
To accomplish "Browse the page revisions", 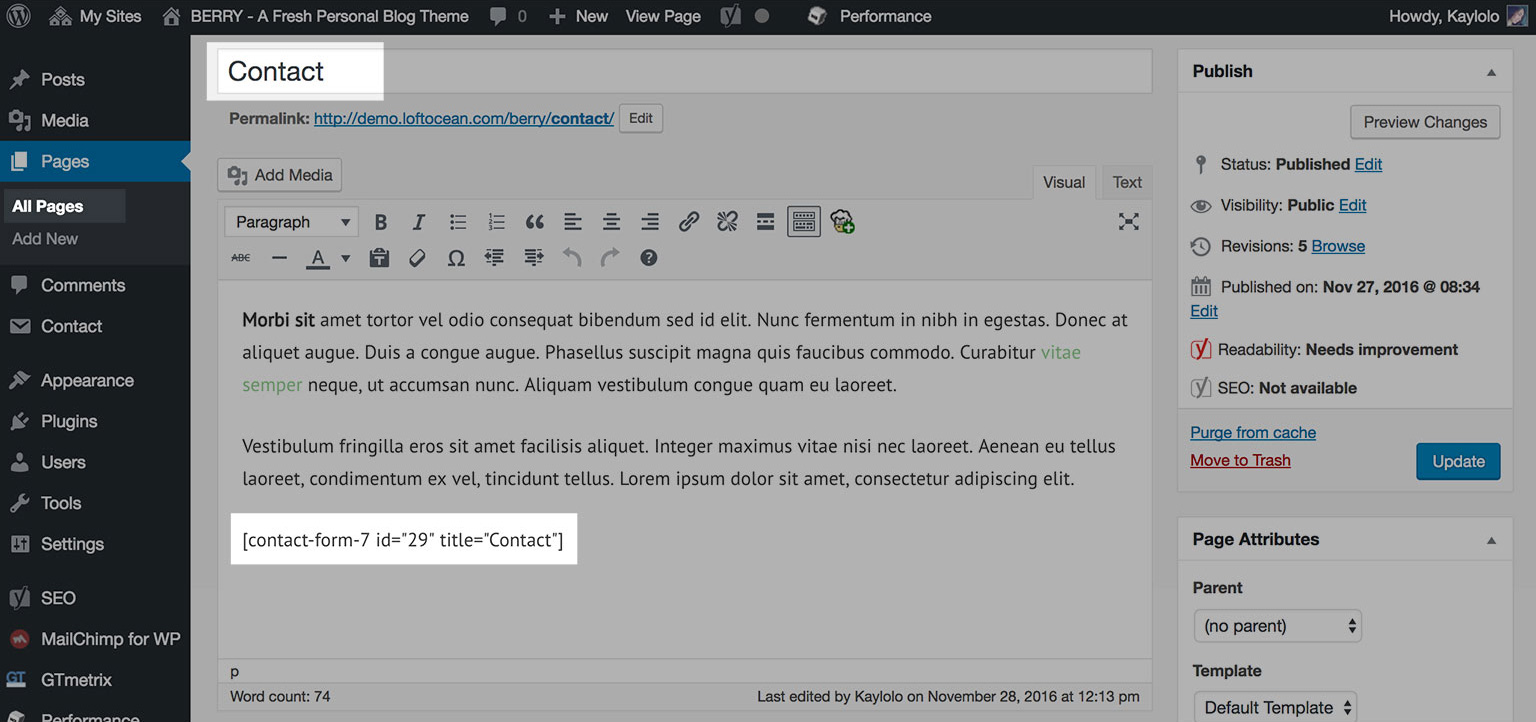I will point(1336,245).
